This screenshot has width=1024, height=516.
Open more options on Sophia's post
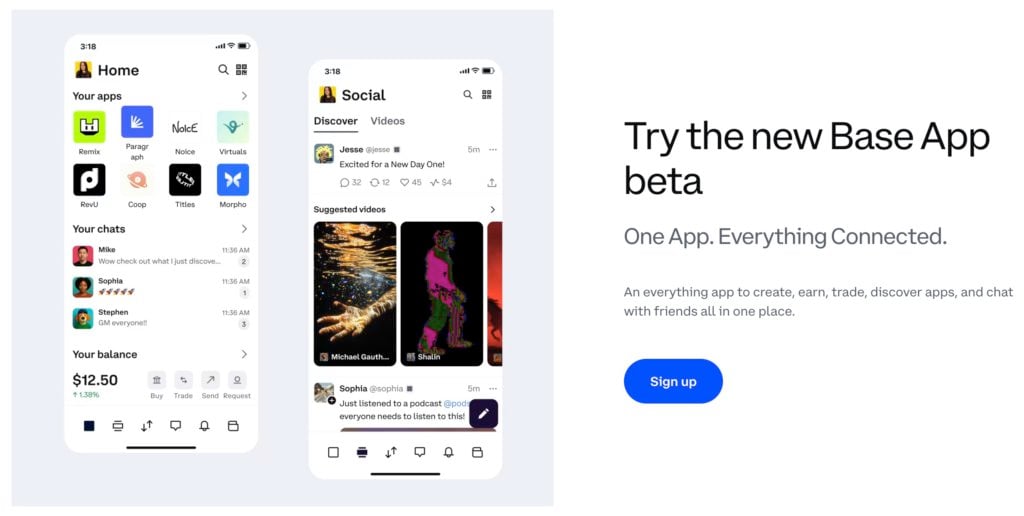[492, 389]
